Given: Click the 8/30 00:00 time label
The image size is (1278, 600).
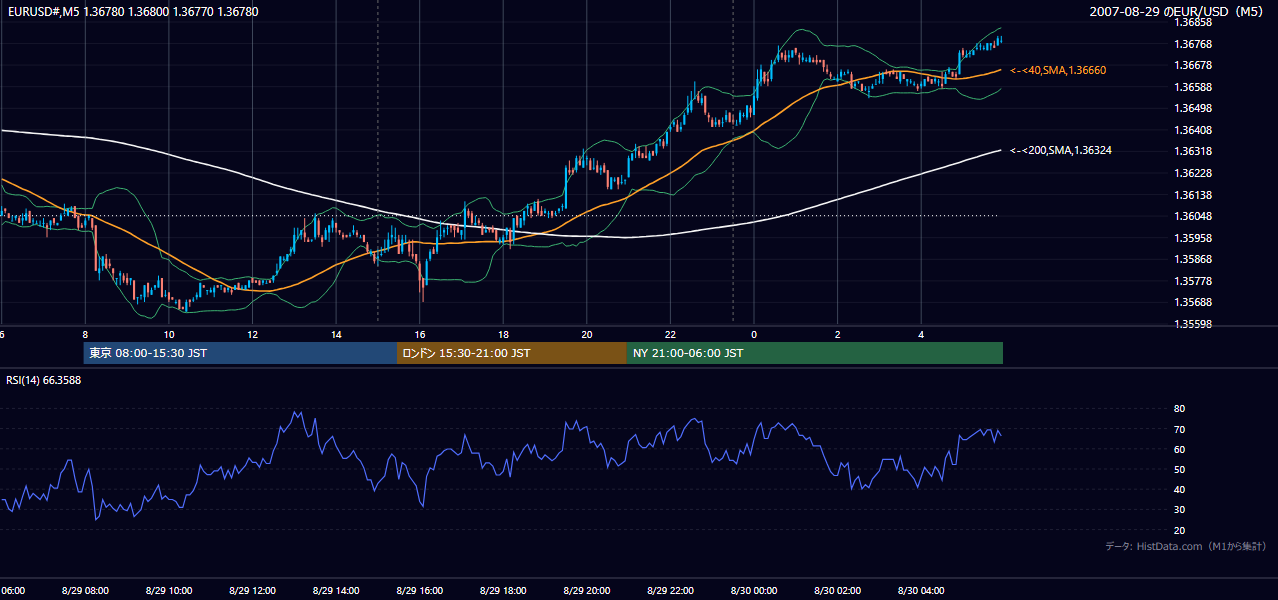Looking at the screenshot, I should pos(753,591).
